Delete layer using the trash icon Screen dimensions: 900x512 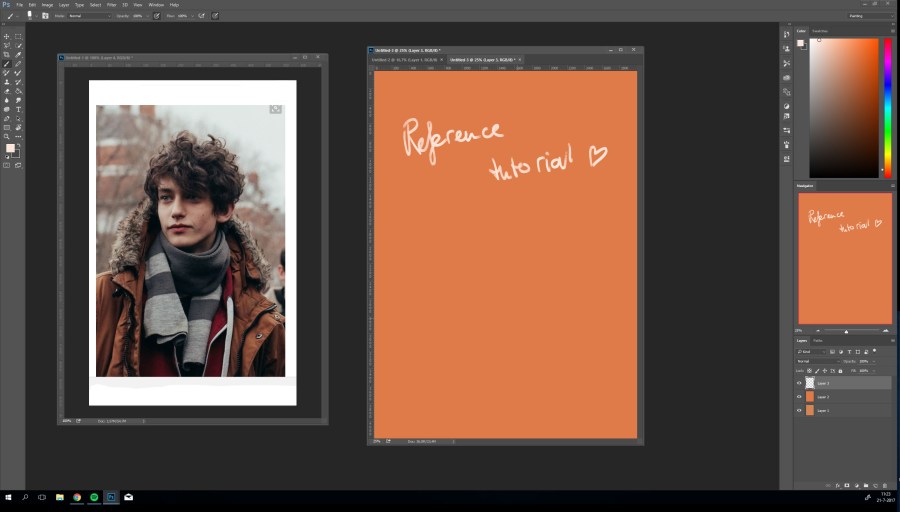[885, 485]
